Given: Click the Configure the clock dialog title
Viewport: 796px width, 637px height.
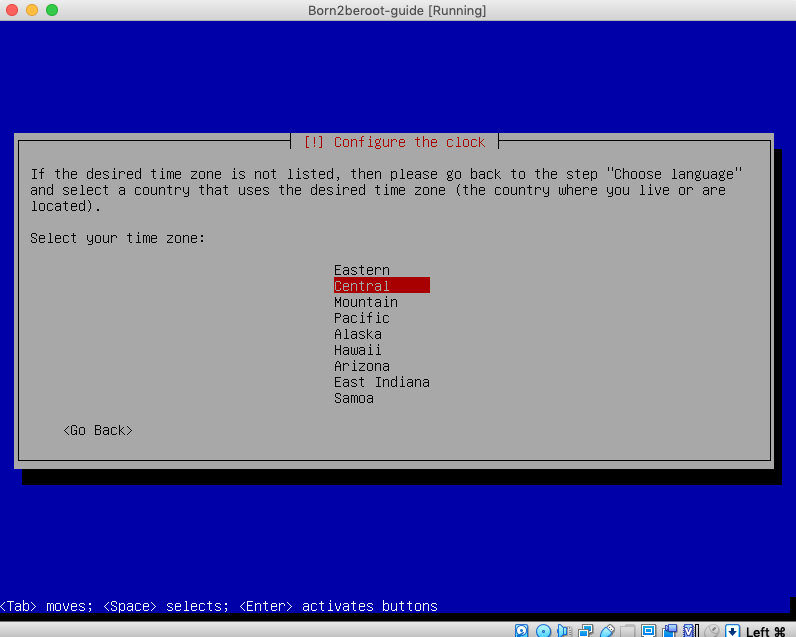Looking at the screenshot, I should (394, 142).
